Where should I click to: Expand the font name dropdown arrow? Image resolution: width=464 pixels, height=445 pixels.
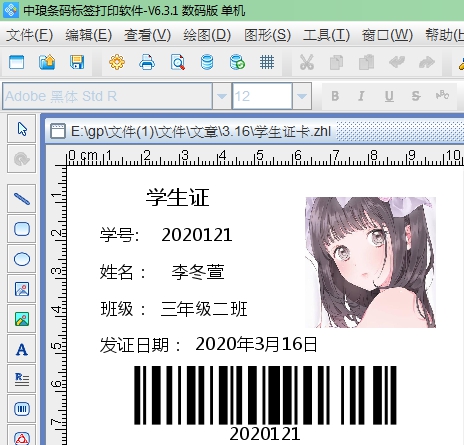(222, 96)
